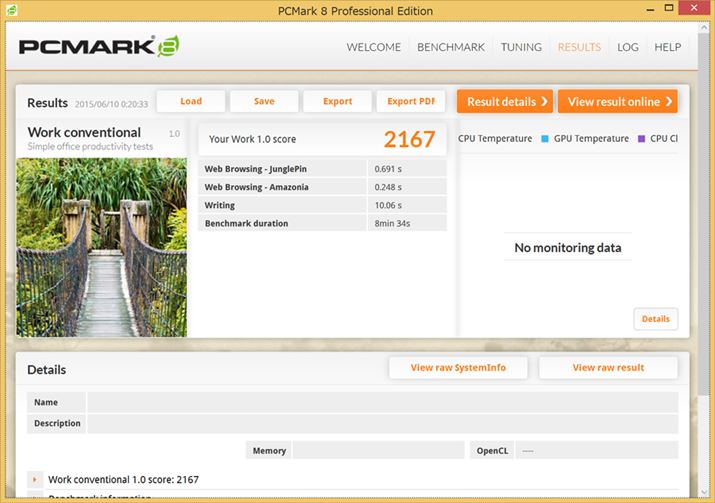This screenshot has width=715, height=503.
Task: Click the blue GPU Temperature legend swatch
Action: pyautogui.click(x=544, y=139)
